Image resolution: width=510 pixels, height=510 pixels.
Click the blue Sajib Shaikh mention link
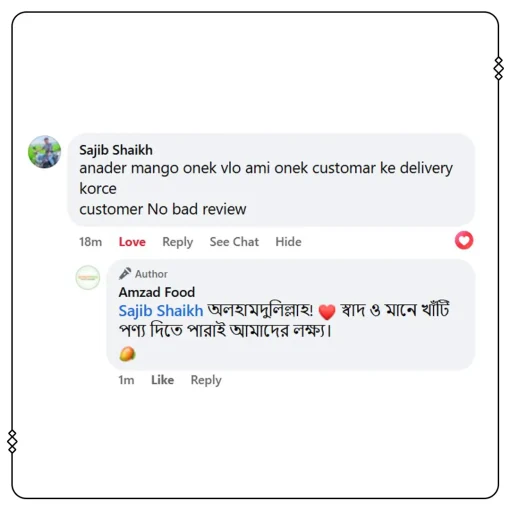click(161, 311)
